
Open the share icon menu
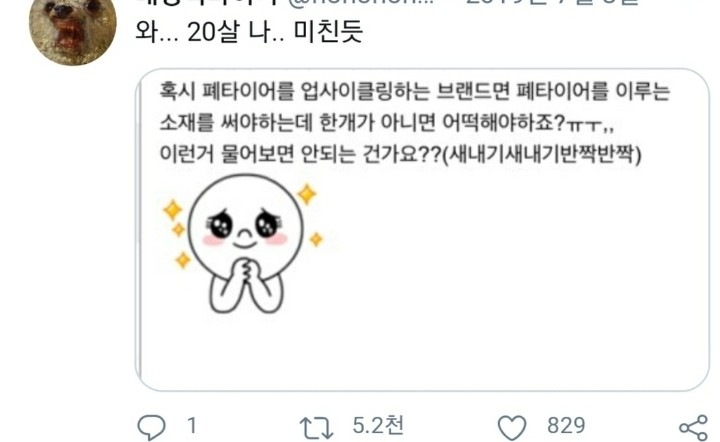[x=693, y=428]
